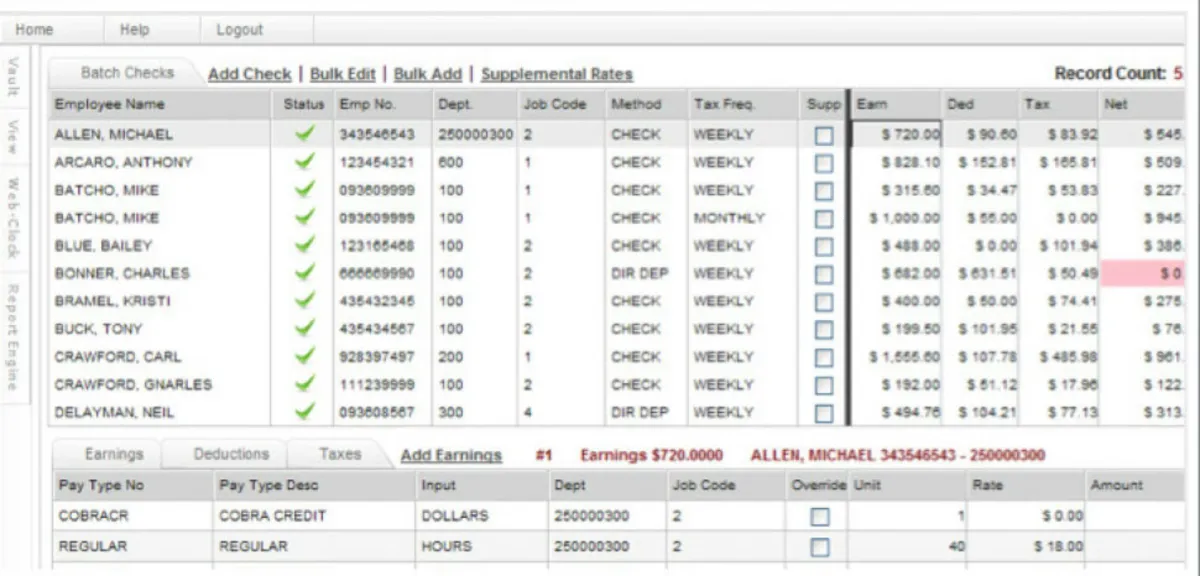This screenshot has height=576, width=1200.
Task: Click MONTHLY tax frequency for BATCHO, MIKE
Action: [x=728, y=217]
